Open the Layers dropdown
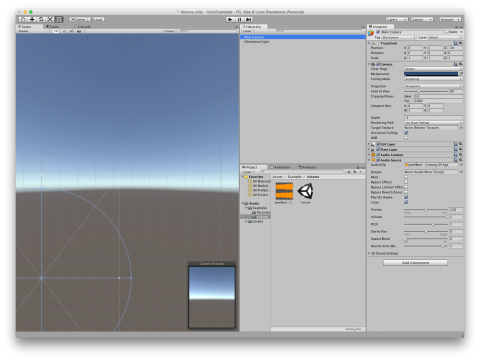480x360 pixels. pos(397,19)
